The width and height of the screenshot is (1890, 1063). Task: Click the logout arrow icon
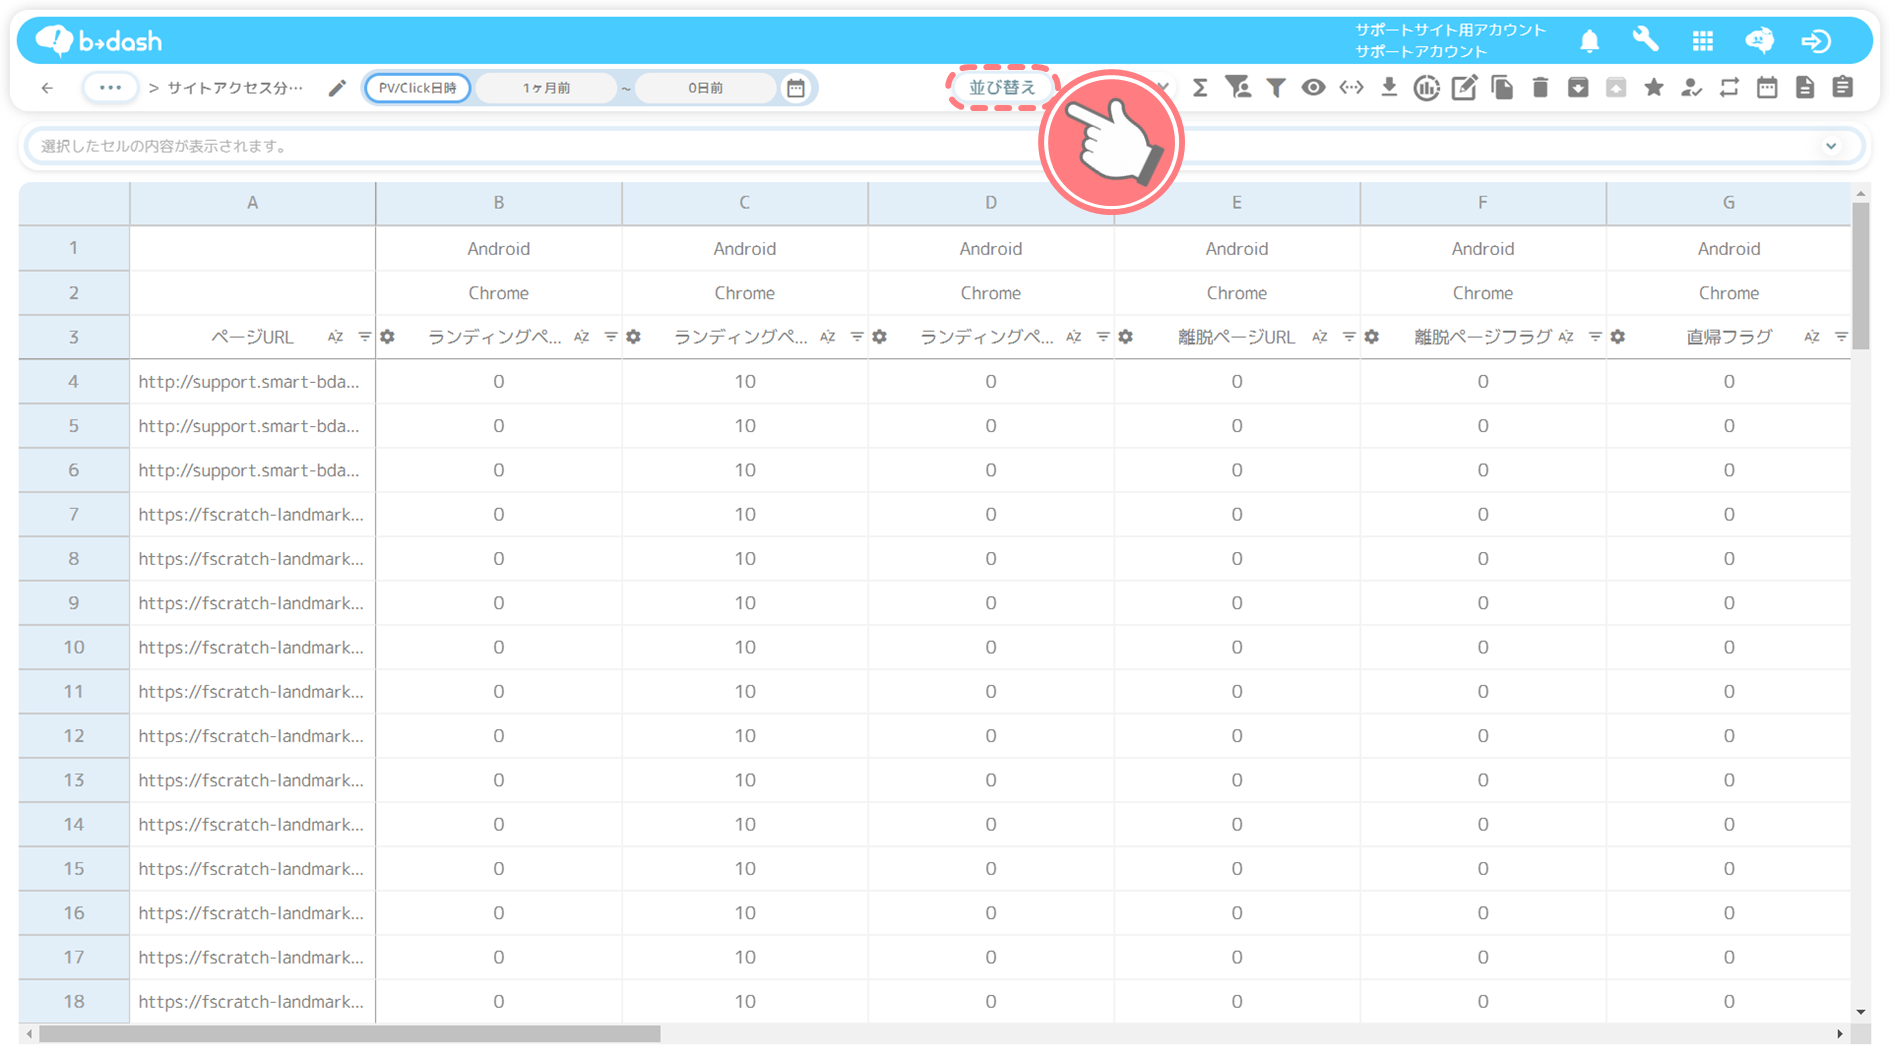tap(1816, 41)
